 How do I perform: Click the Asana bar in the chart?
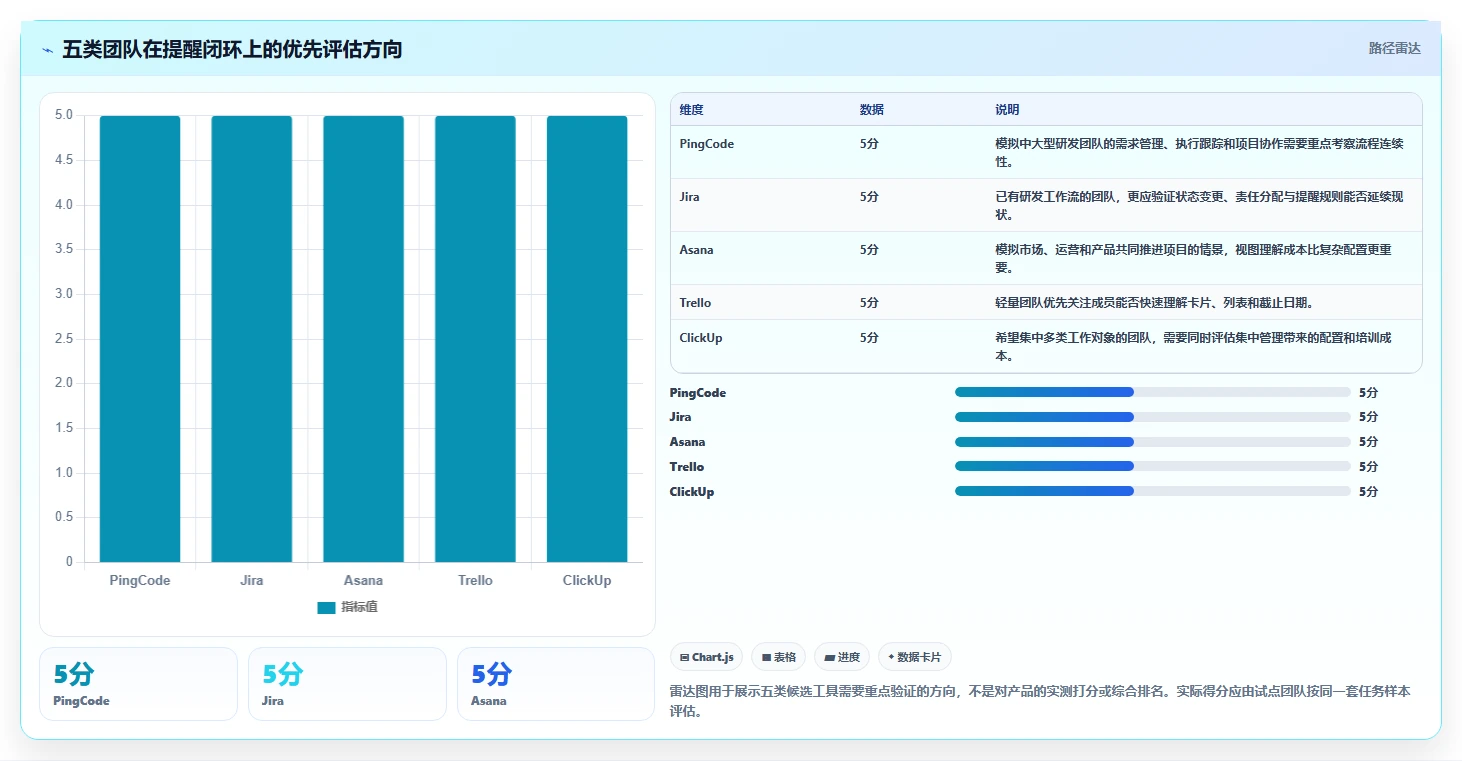[x=363, y=339]
